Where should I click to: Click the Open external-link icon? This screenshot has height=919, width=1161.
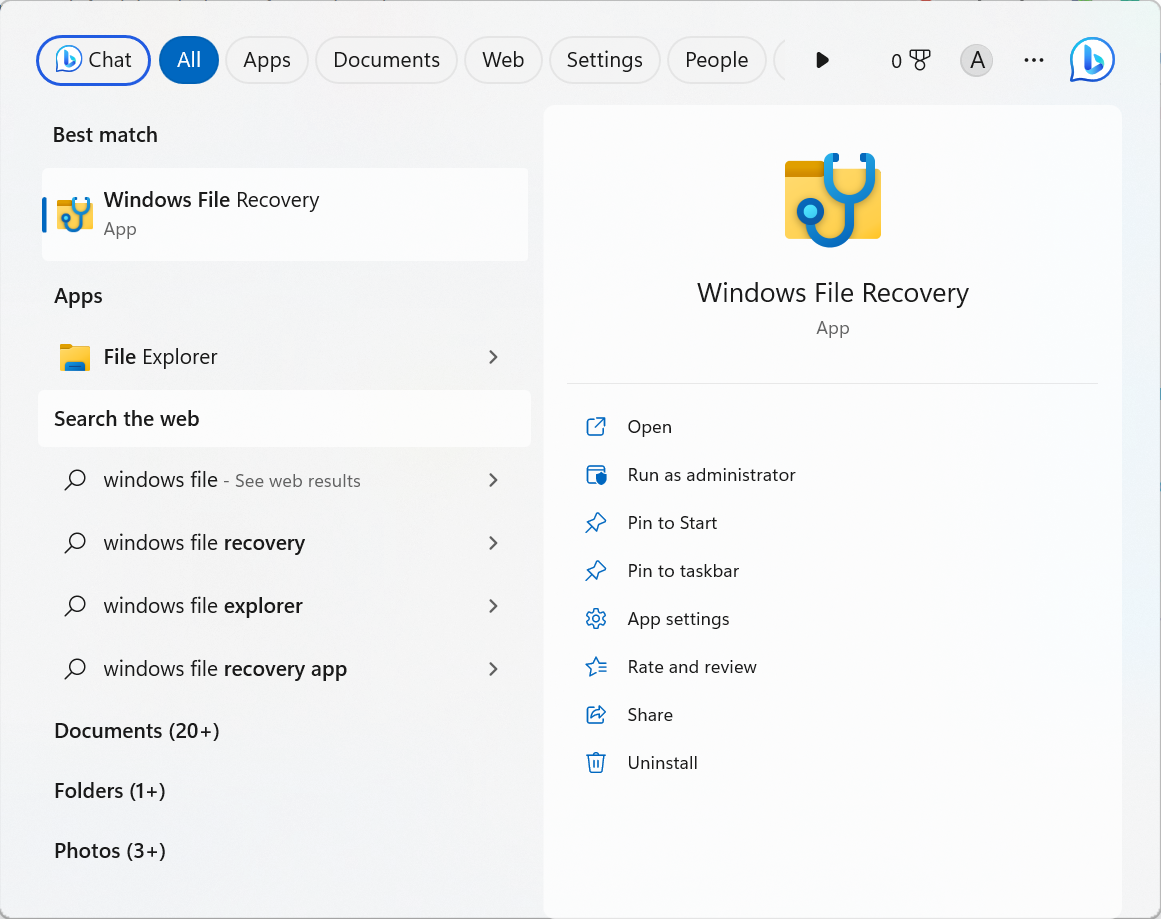click(x=596, y=427)
